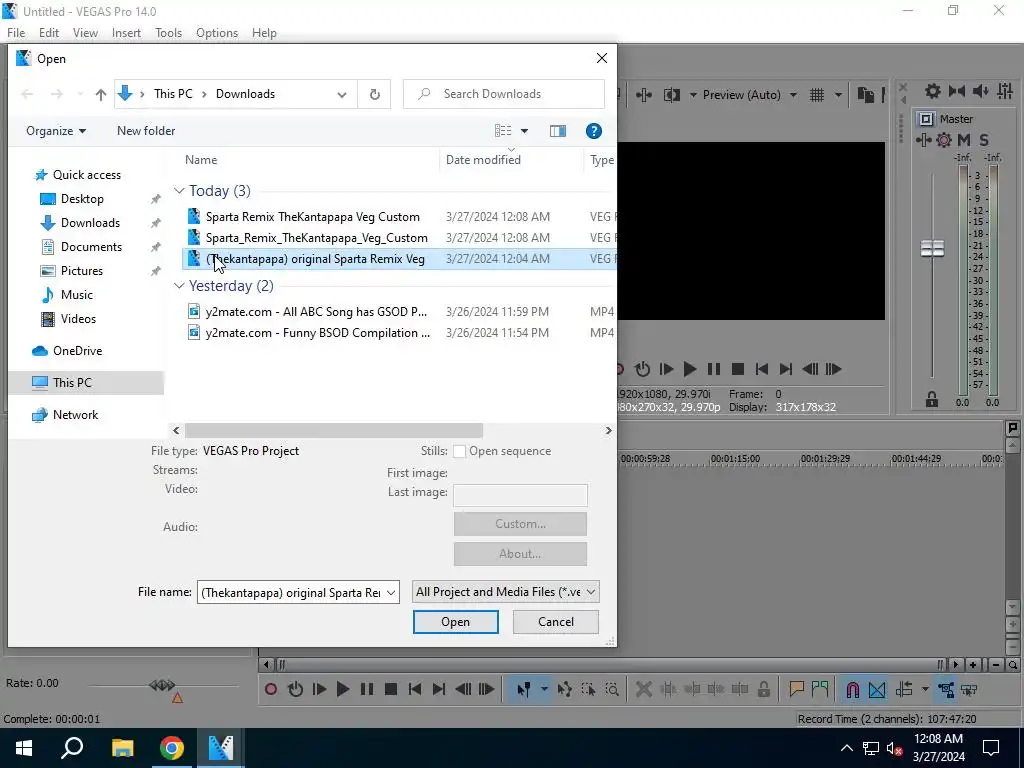Open the Master bus FX gear icon
1024x768 pixels.
point(944,140)
